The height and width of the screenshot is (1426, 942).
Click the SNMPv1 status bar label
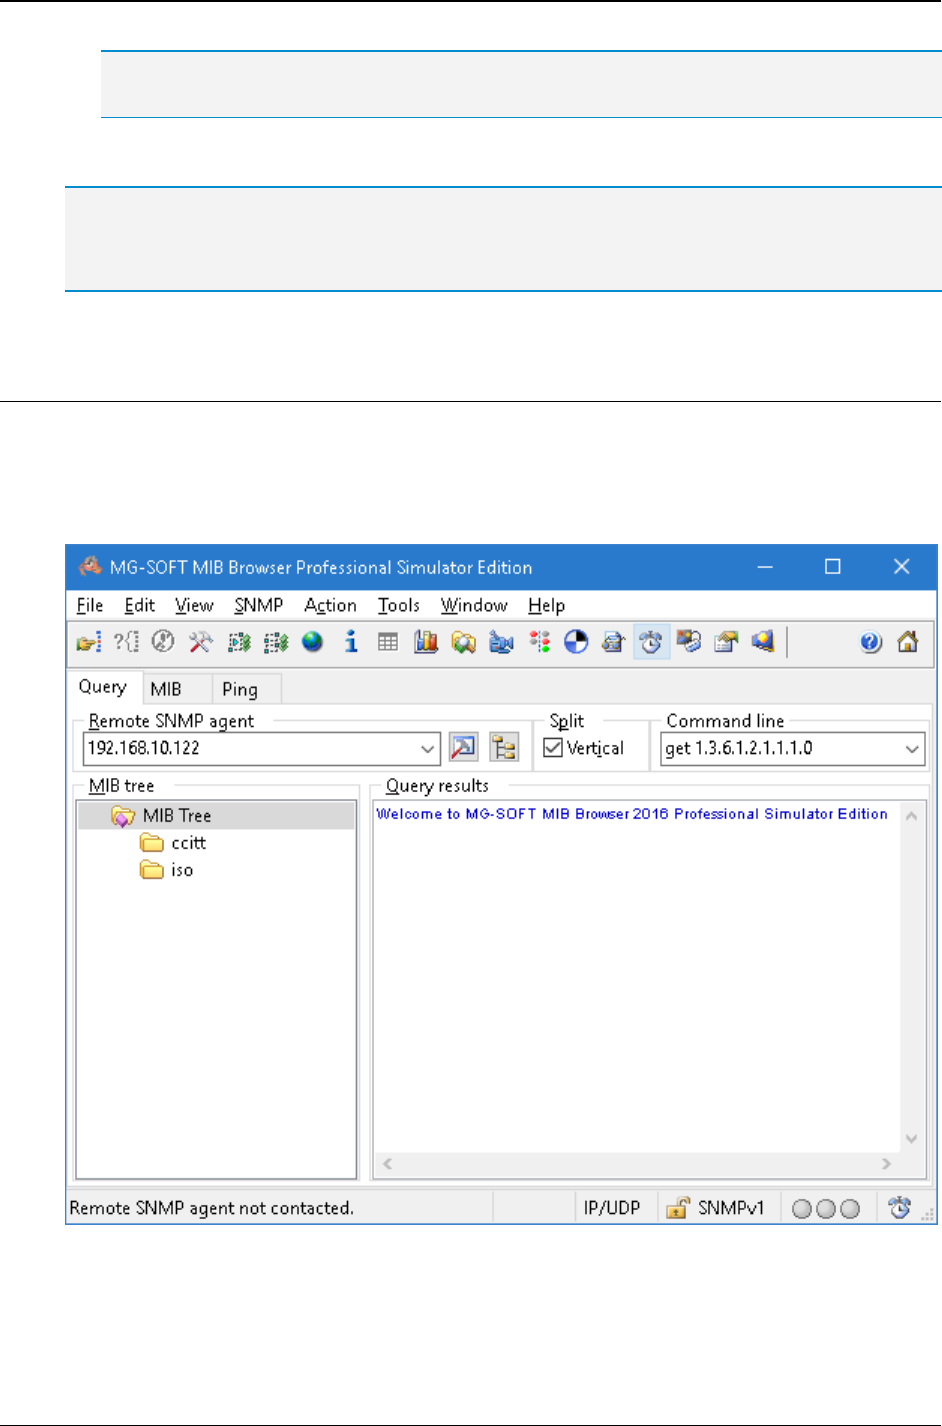tap(731, 1208)
